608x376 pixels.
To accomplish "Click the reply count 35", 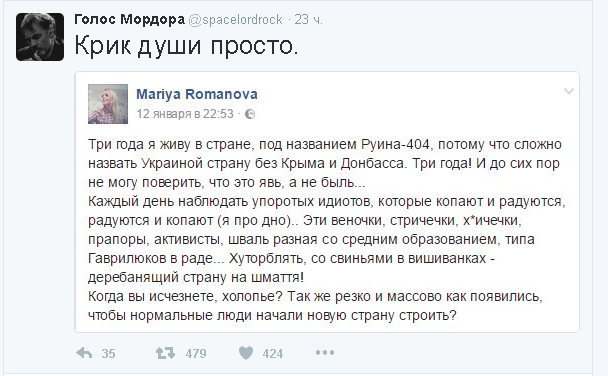I will 109,354.
